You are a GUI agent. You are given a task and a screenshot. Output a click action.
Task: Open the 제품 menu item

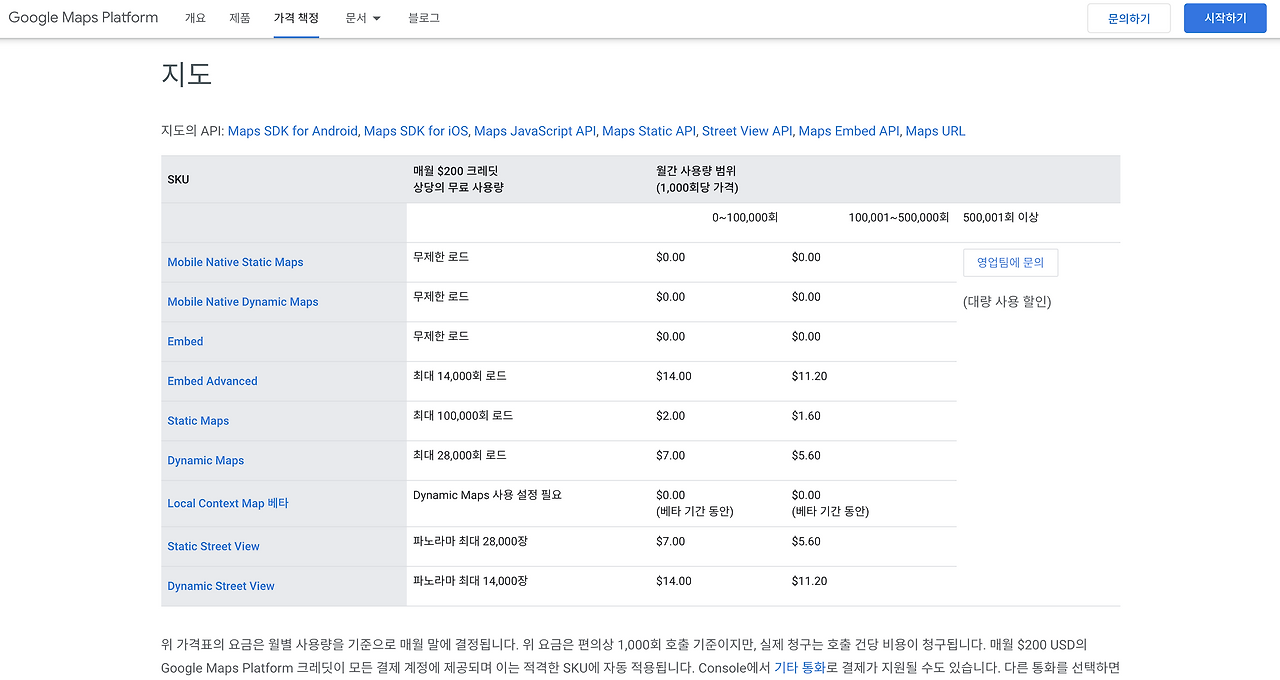[x=240, y=18]
